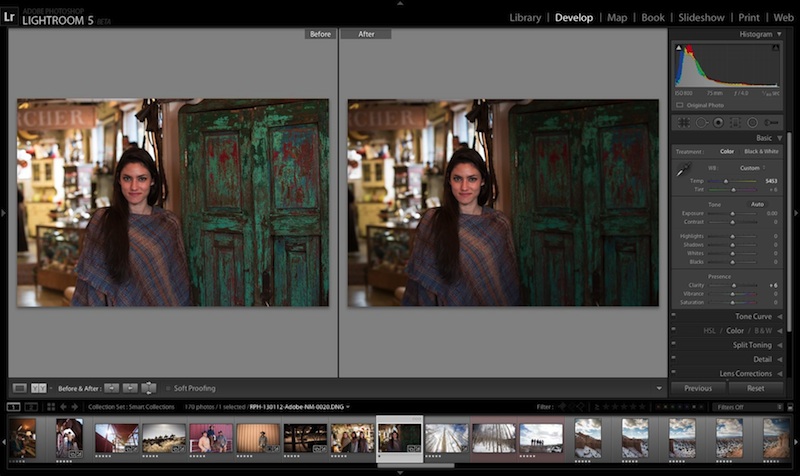800x476 pixels.
Task: Click the Before/After Y|Y view icon
Action: (x=39, y=388)
